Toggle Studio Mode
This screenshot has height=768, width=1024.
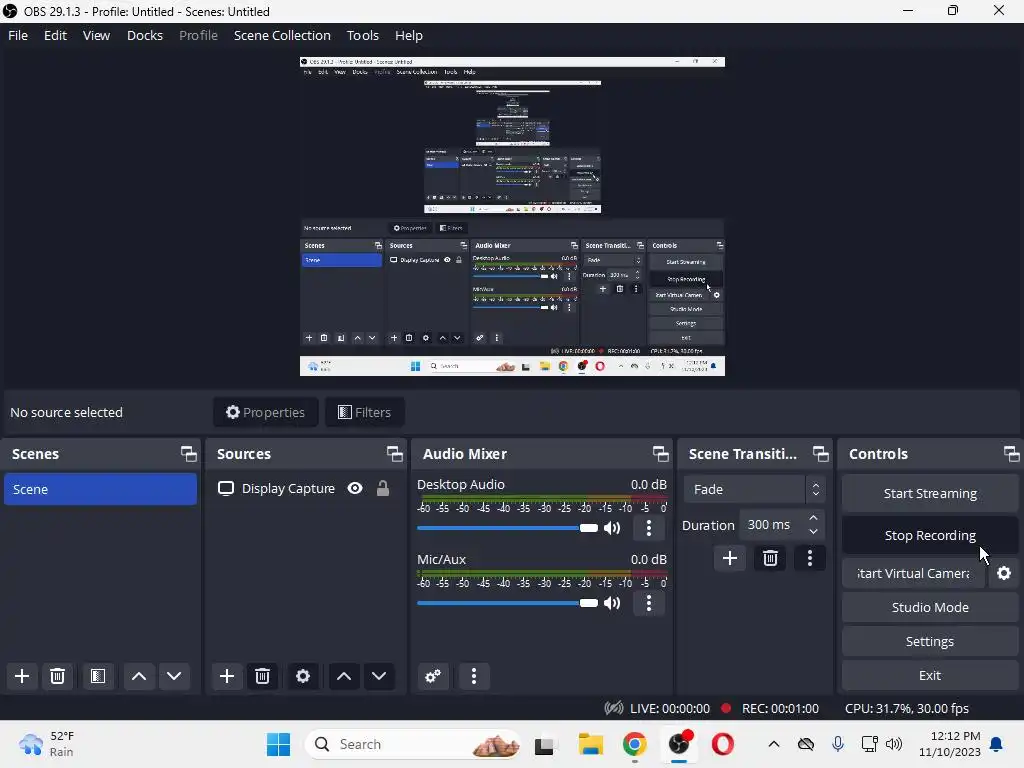pos(930,607)
